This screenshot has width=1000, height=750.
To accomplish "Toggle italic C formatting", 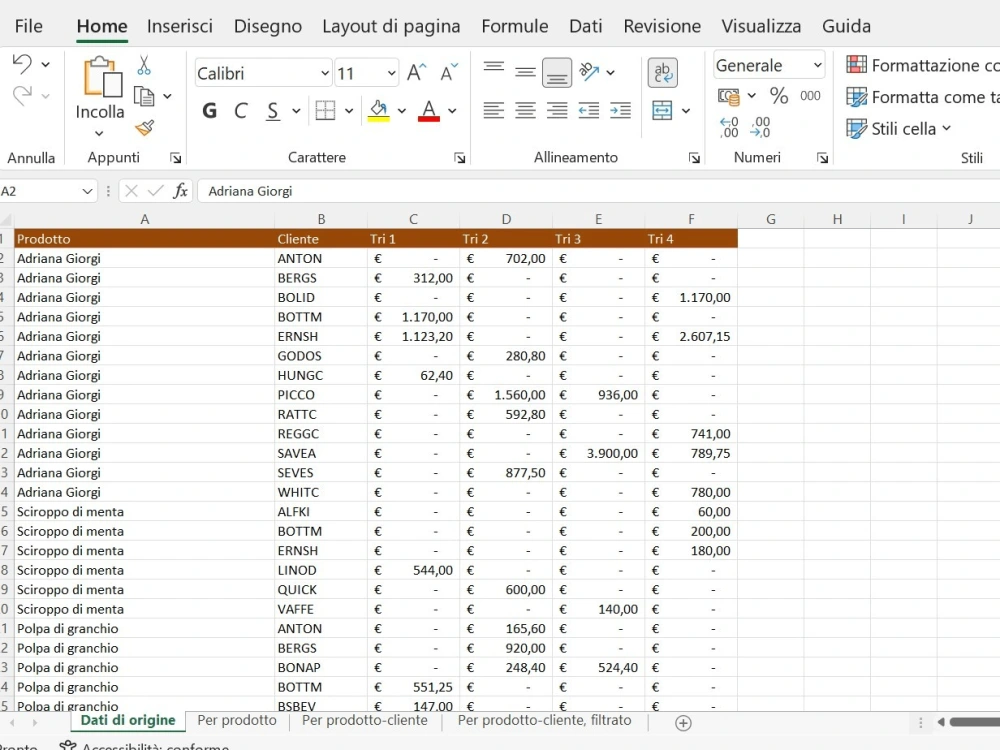I will pos(240,111).
